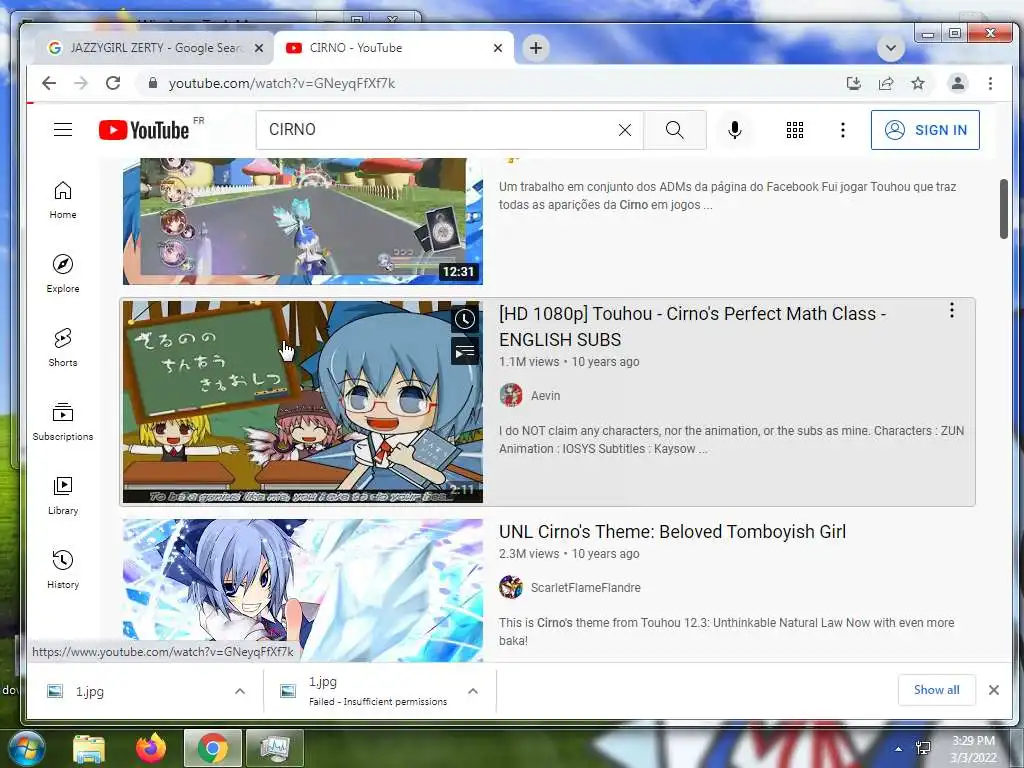This screenshot has width=1024, height=768.
Task: Go to Home in the sidebar
Action: (x=63, y=200)
